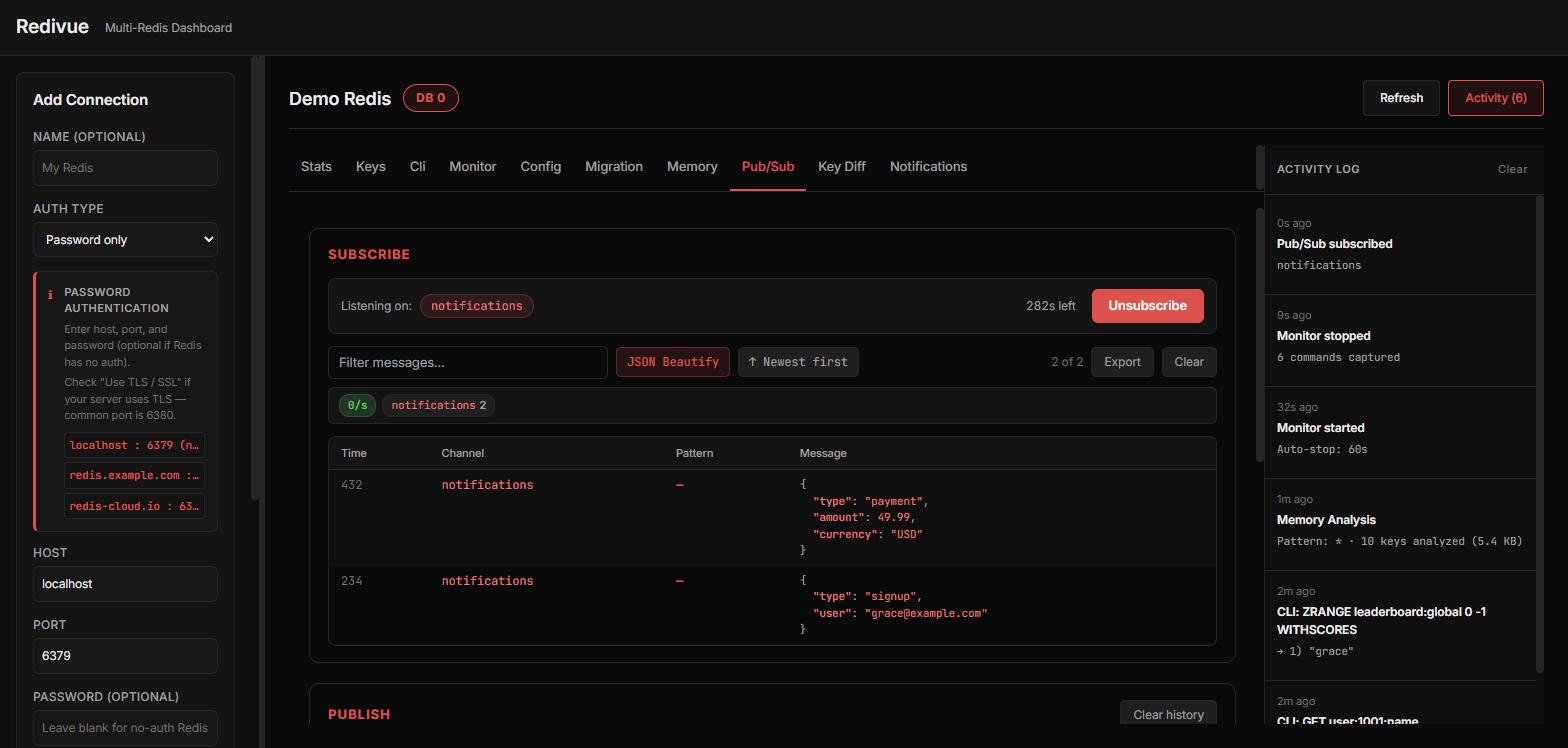Viewport: 1568px width, 748px height.
Task: Switch to the Keys tab
Action: point(370,167)
